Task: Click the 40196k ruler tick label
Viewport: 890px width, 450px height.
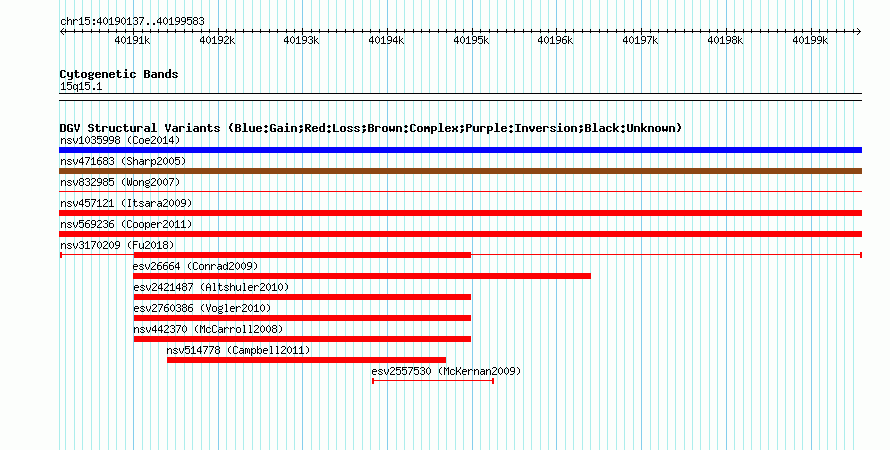Action: (556, 40)
